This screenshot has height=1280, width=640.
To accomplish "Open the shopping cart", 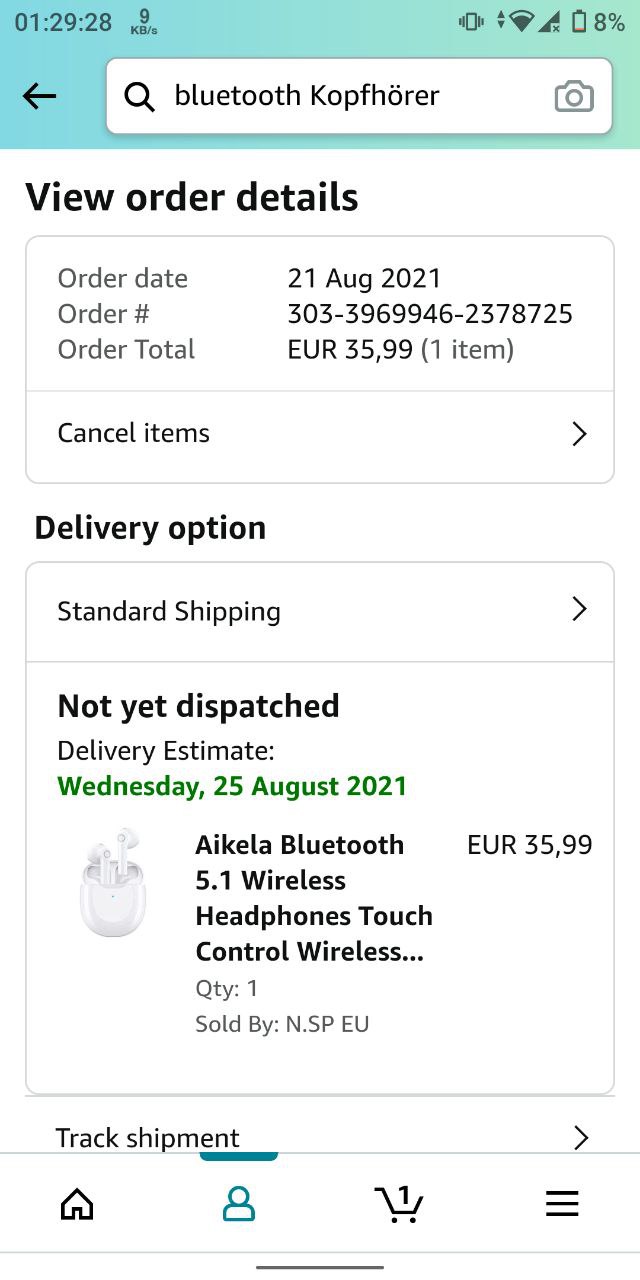I will pos(398,1203).
